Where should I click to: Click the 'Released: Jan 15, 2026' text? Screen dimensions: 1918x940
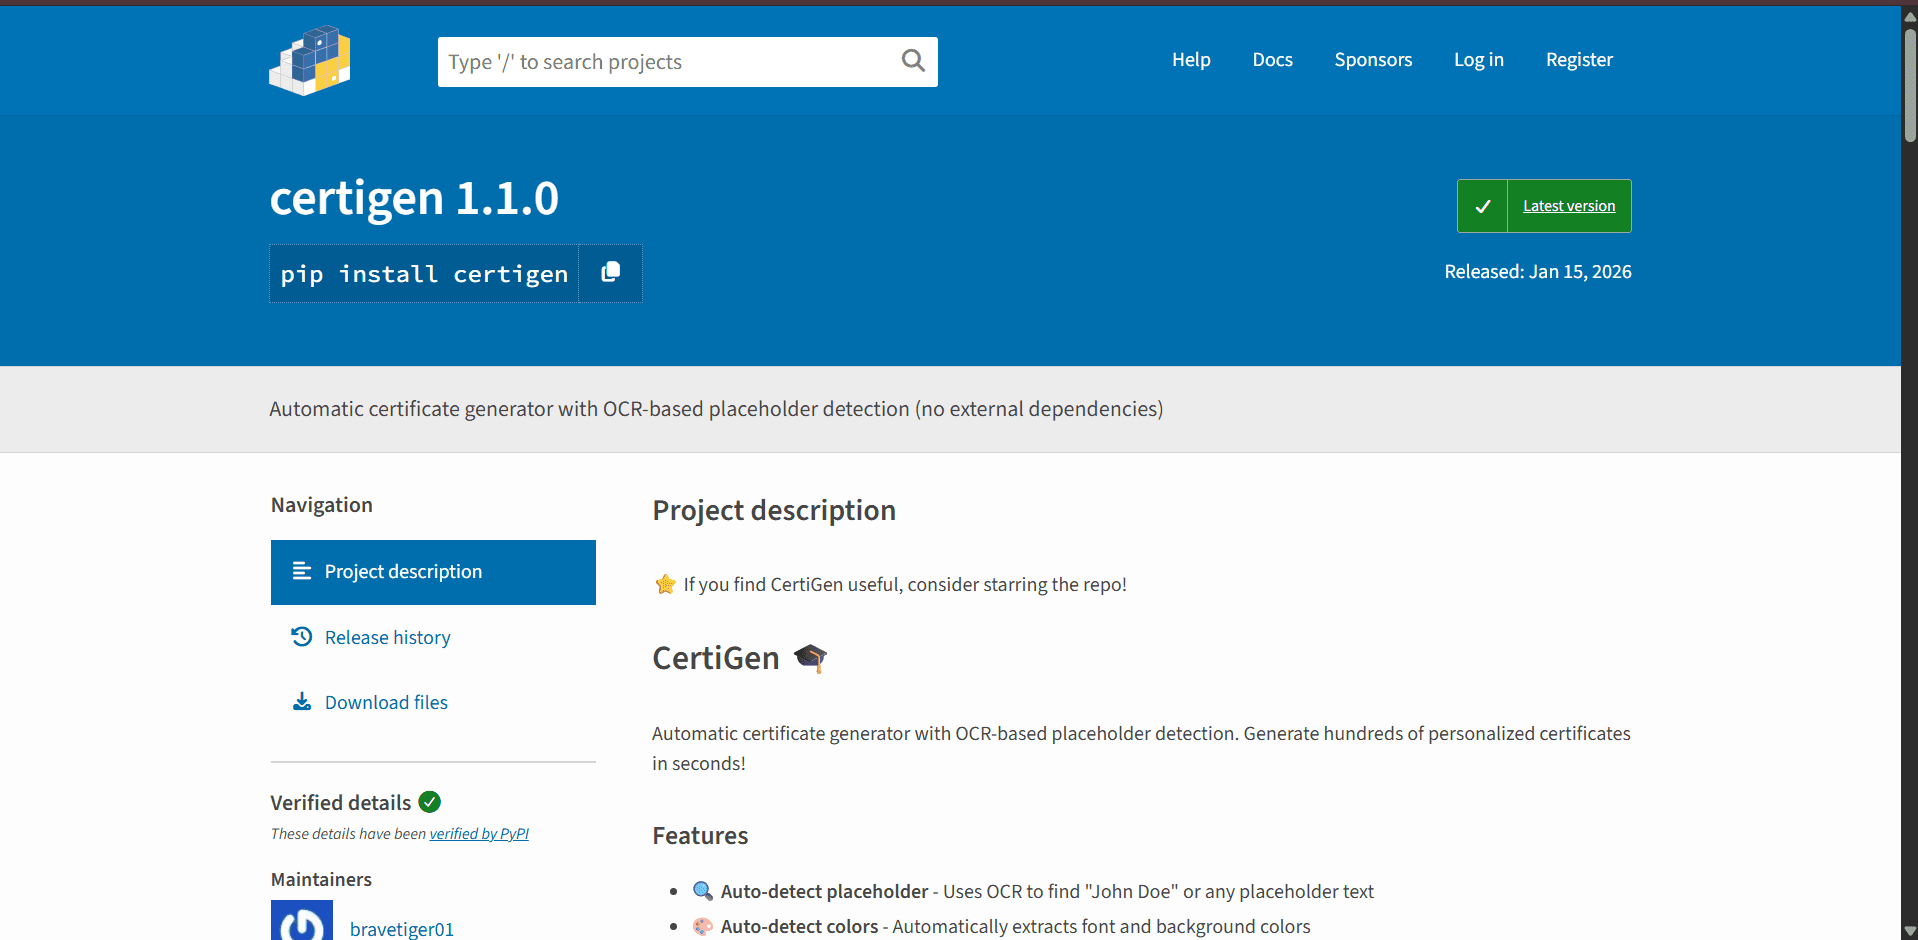click(1537, 272)
